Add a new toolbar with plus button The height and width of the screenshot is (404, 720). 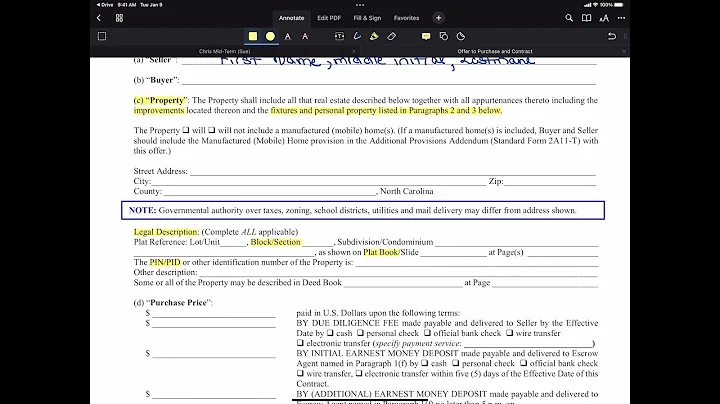point(439,18)
